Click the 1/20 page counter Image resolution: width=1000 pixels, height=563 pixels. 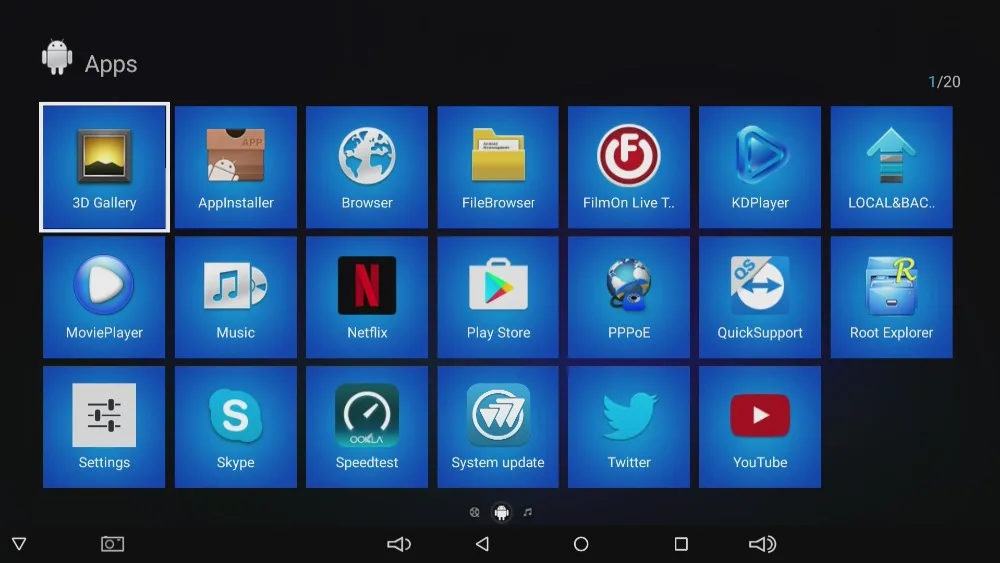[944, 82]
